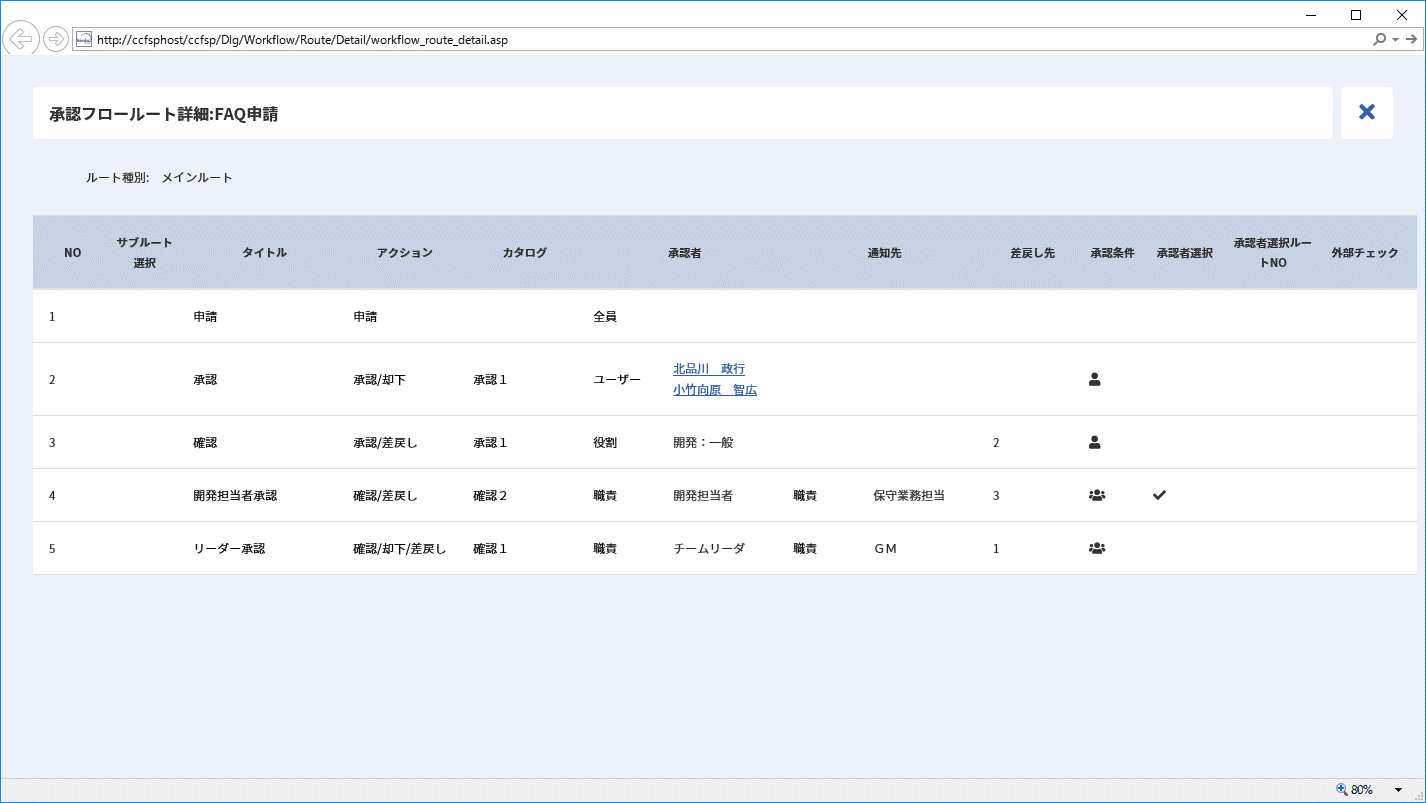Click the 開発：一般 approver cell

coord(703,442)
